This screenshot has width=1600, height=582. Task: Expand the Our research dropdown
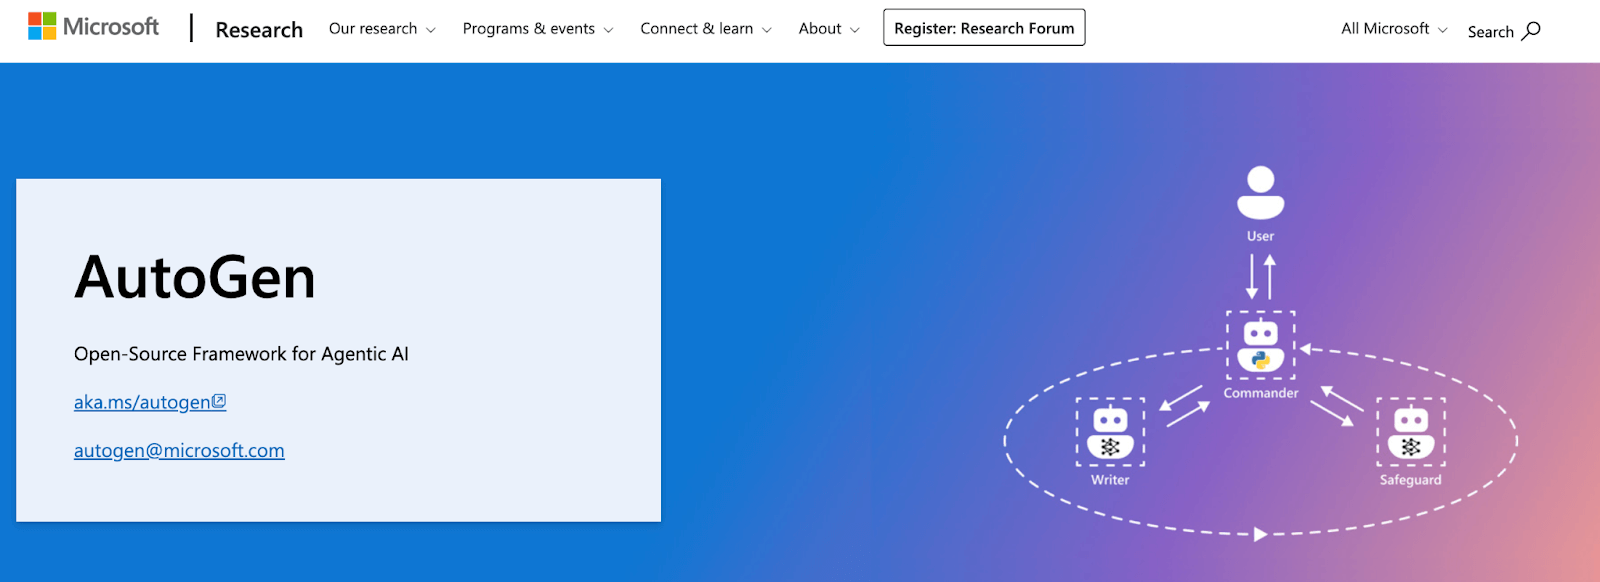382,29
